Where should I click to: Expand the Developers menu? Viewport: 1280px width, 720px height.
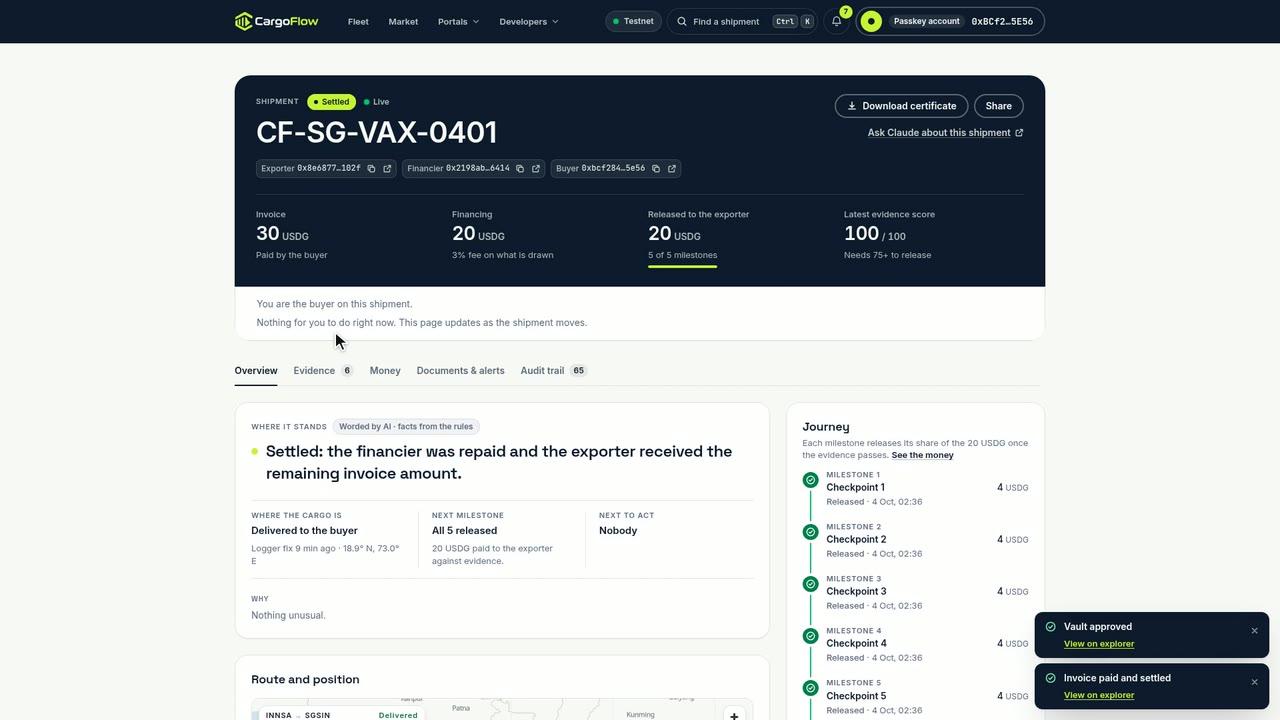(x=529, y=21)
